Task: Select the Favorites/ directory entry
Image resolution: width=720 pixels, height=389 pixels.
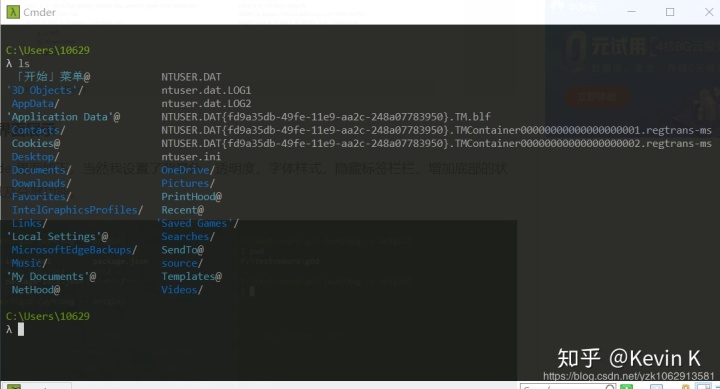Action: pyautogui.click(x=41, y=197)
